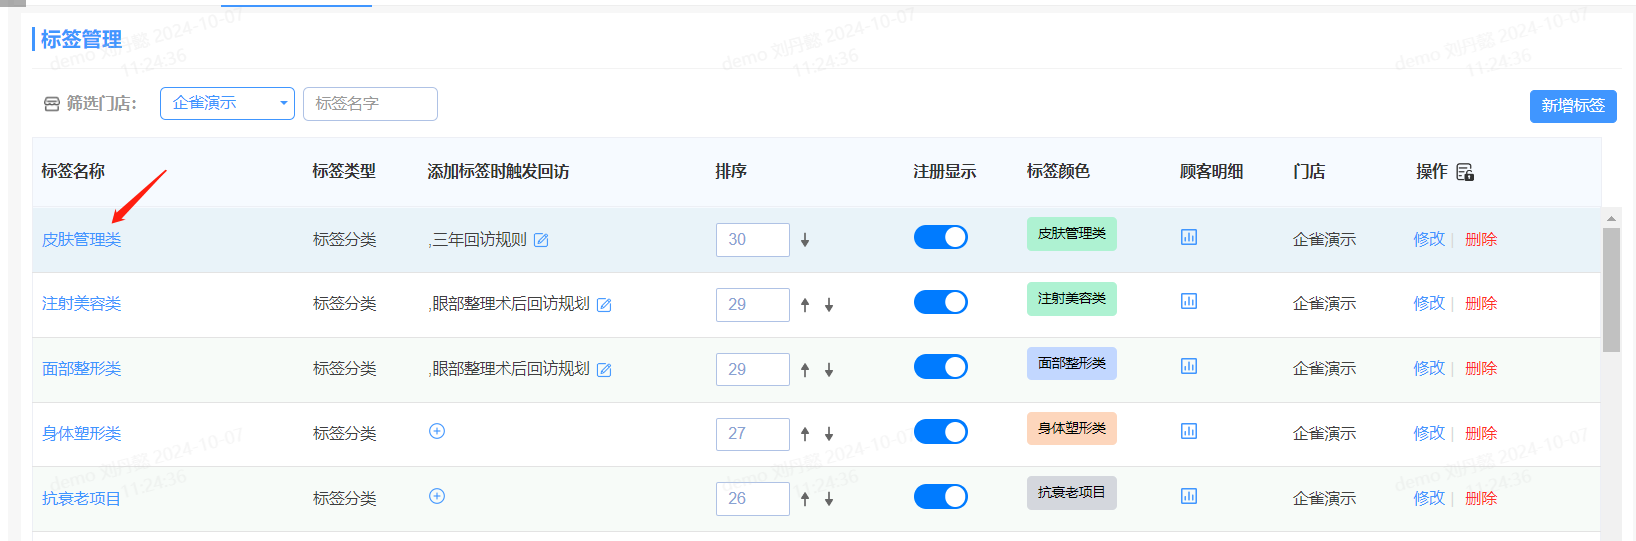The width and height of the screenshot is (1636, 541).
Task: Delete the 身体塑形类 tag
Action: 1481,433
